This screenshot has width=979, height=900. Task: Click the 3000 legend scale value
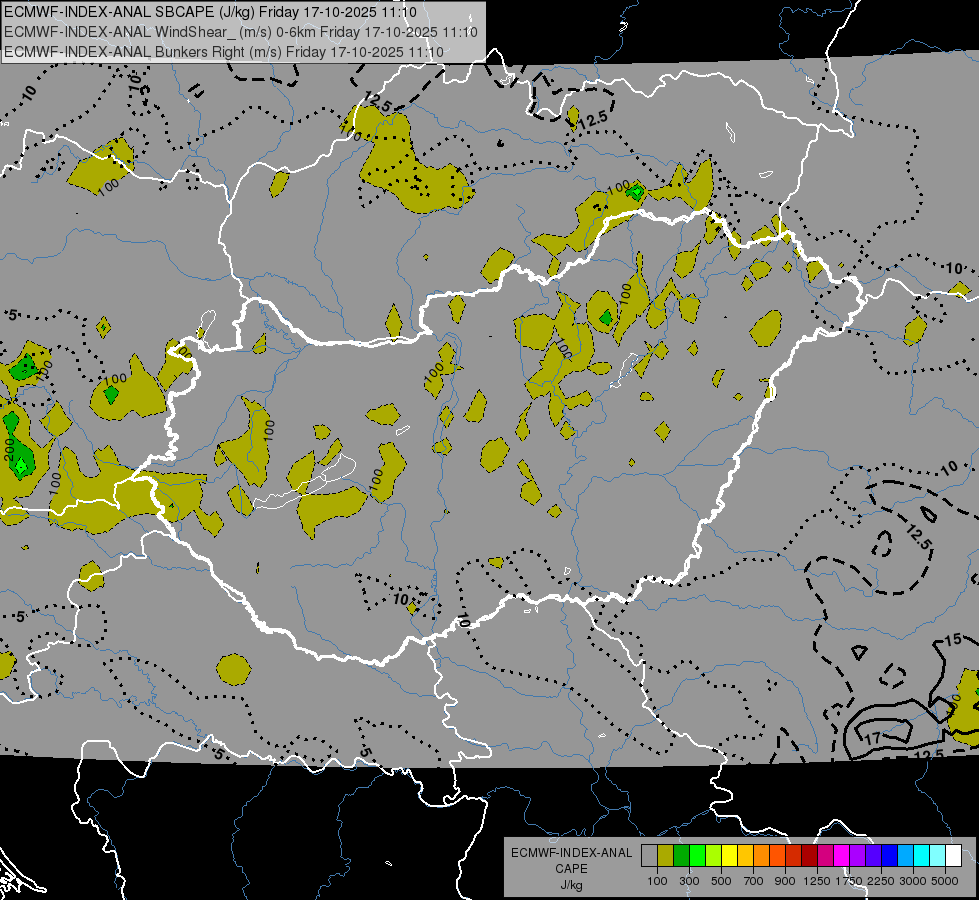(x=913, y=881)
